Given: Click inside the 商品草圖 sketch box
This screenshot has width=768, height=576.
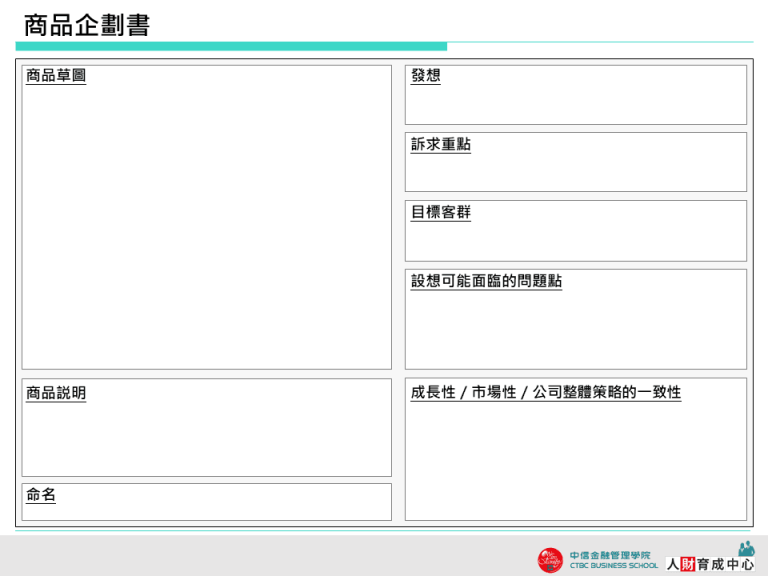Looking at the screenshot, I should coord(206,230).
